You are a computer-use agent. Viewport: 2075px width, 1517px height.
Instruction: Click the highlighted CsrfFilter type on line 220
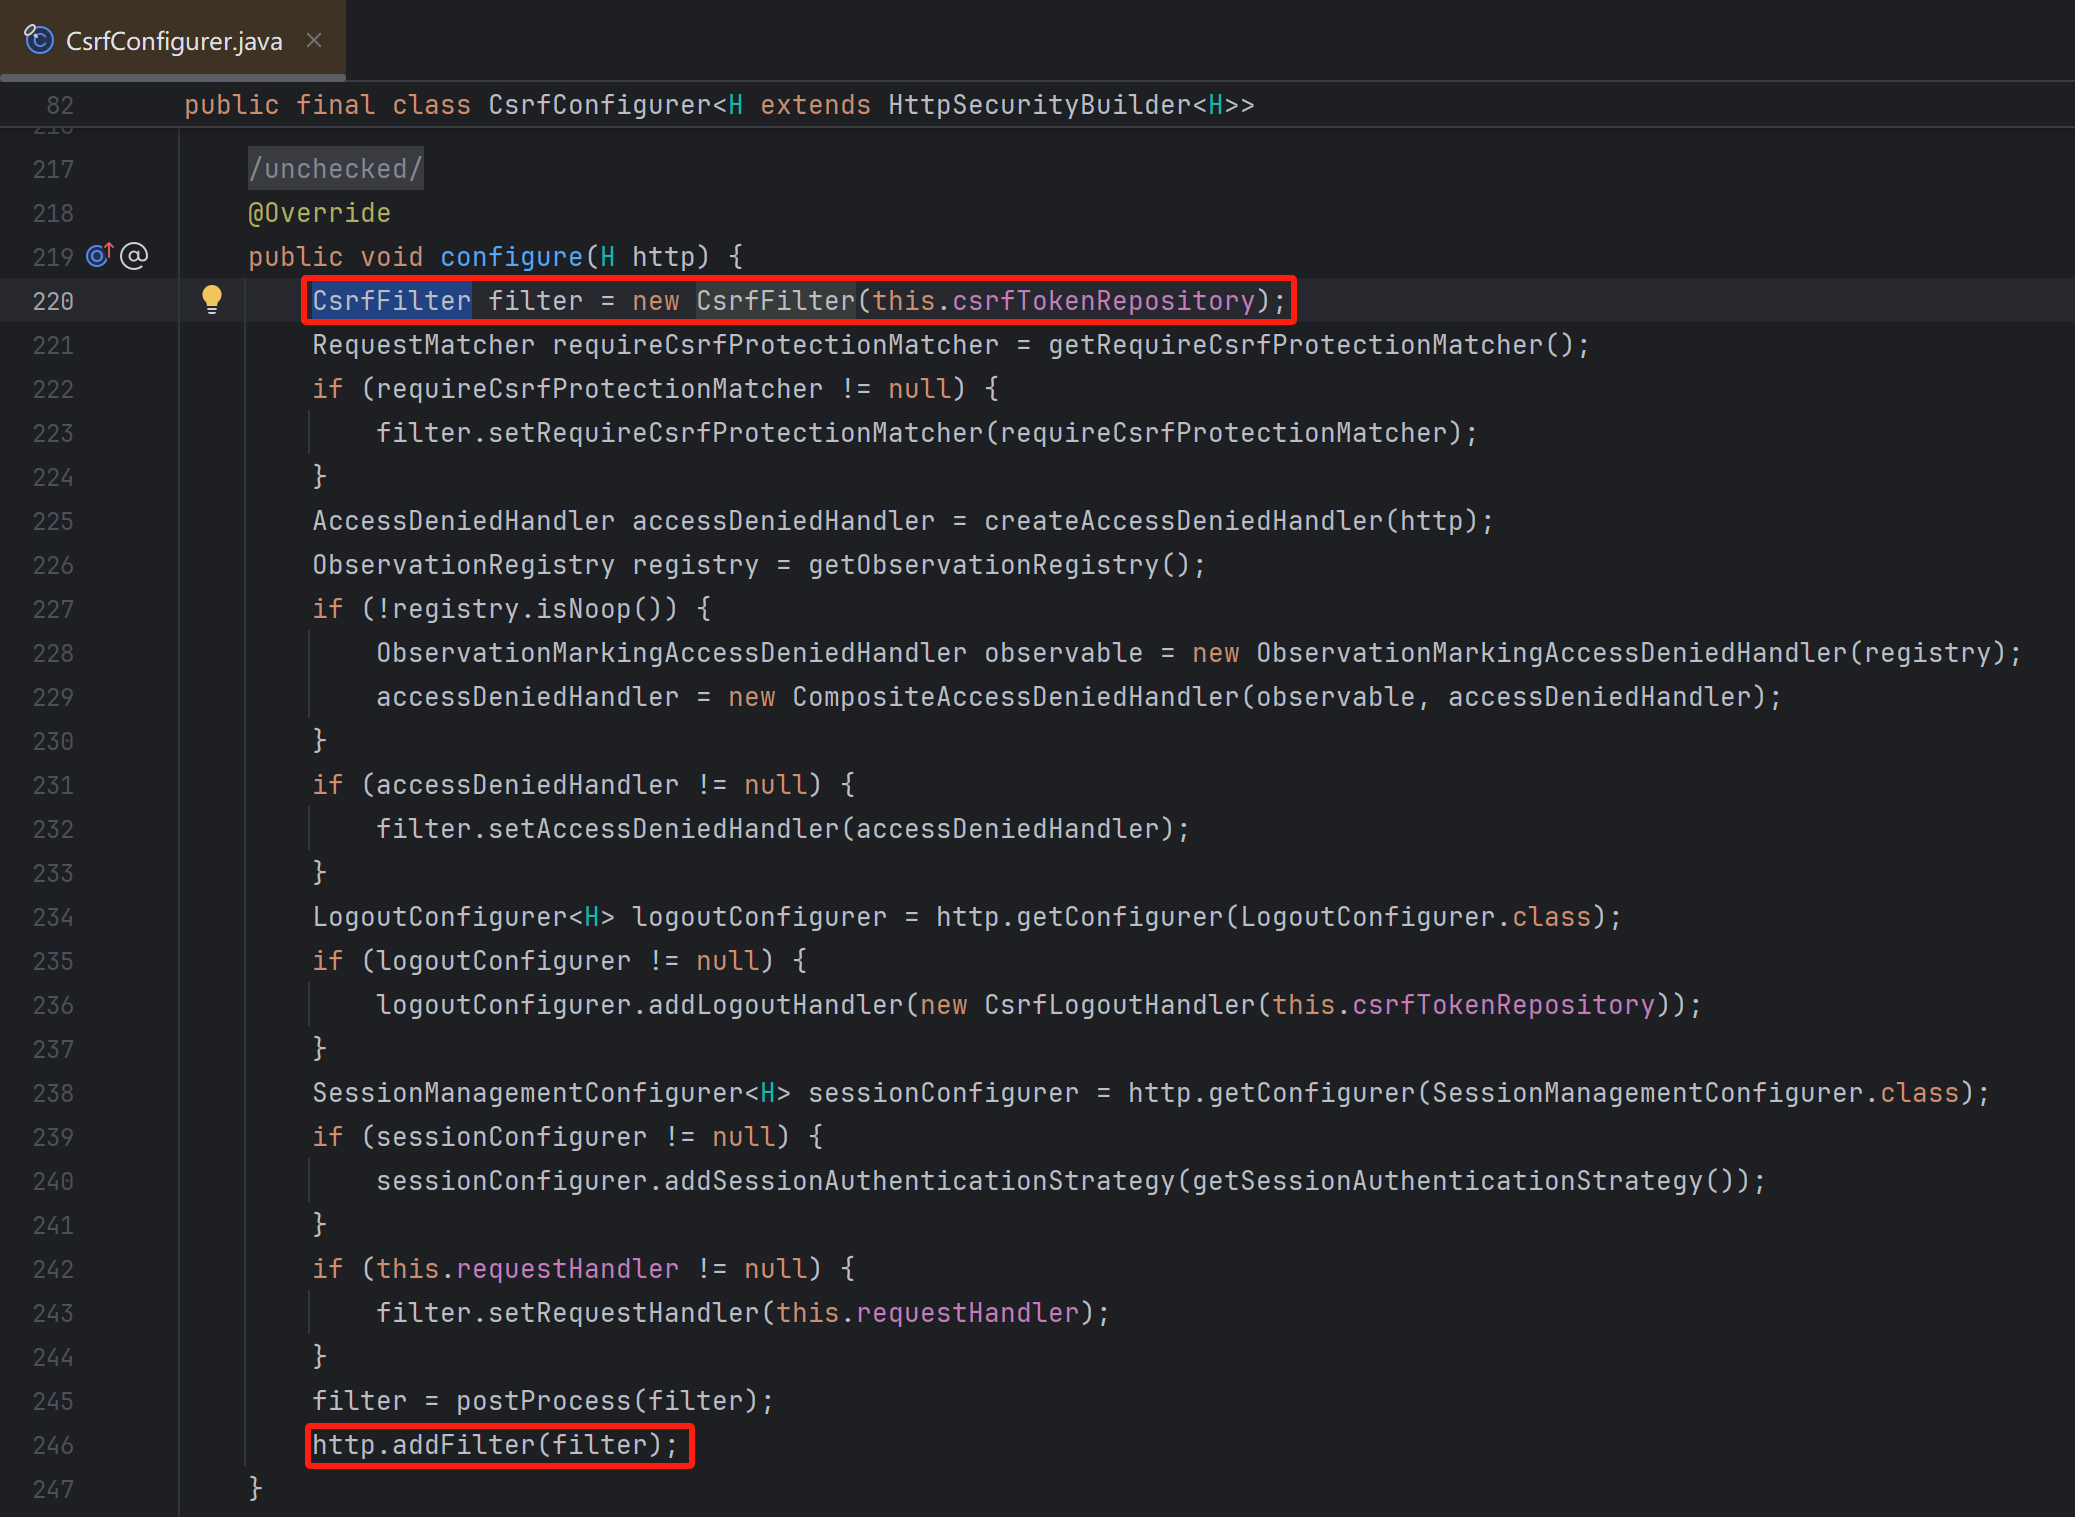391,301
